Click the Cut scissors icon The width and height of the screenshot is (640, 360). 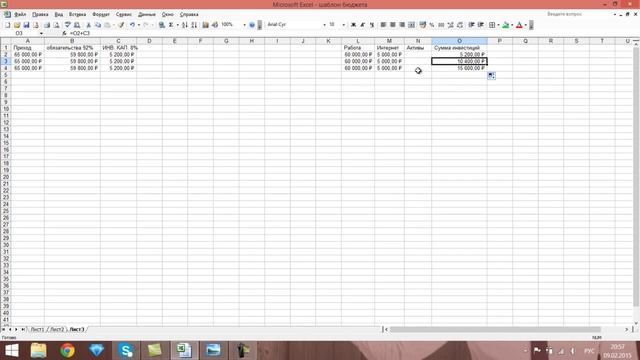89,25
